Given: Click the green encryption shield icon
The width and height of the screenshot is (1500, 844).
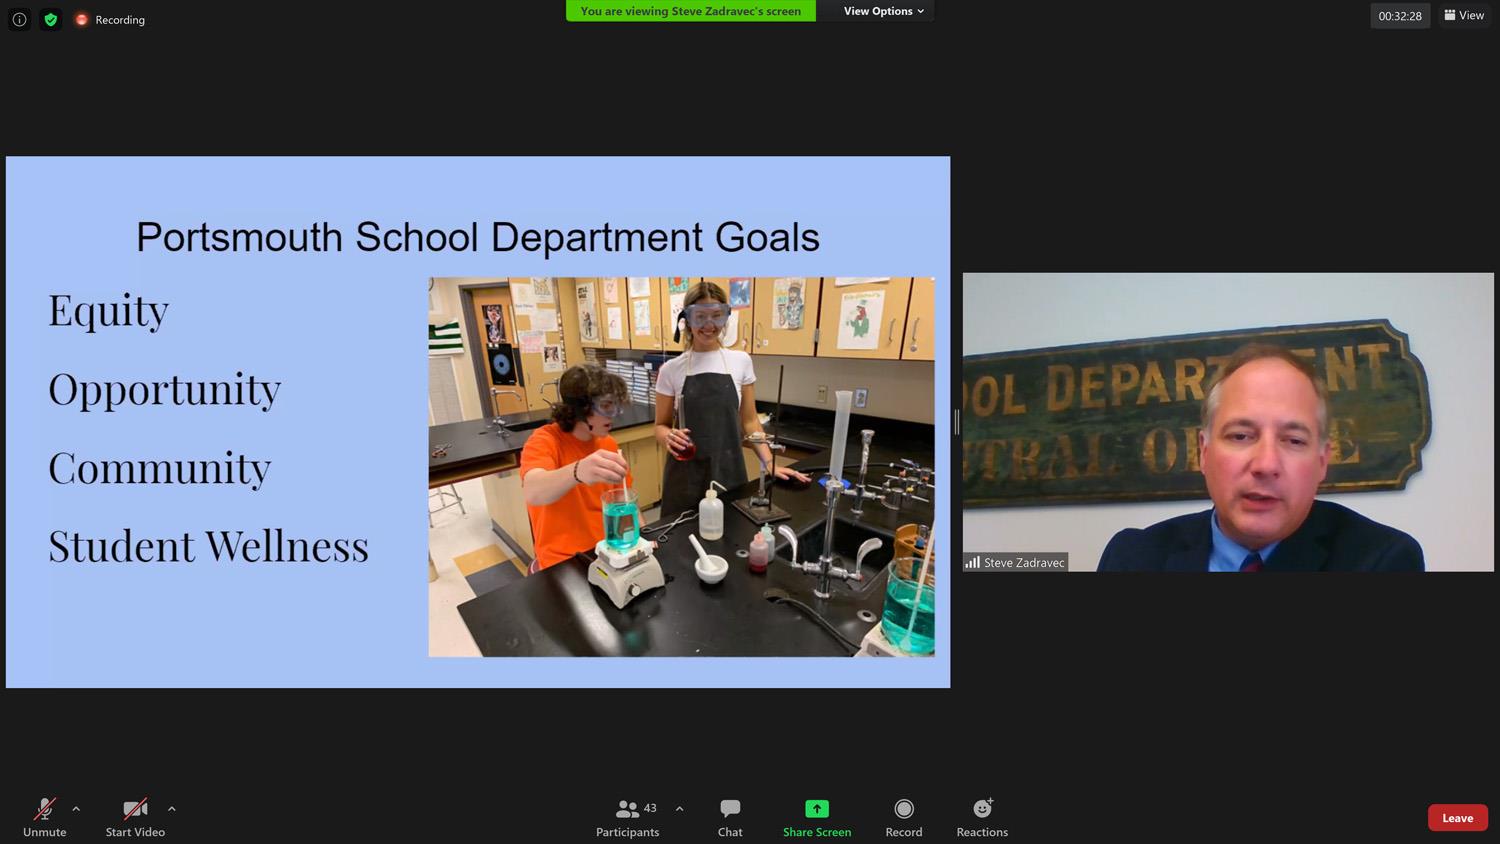Looking at the screenshot, I should pos(50,19).
